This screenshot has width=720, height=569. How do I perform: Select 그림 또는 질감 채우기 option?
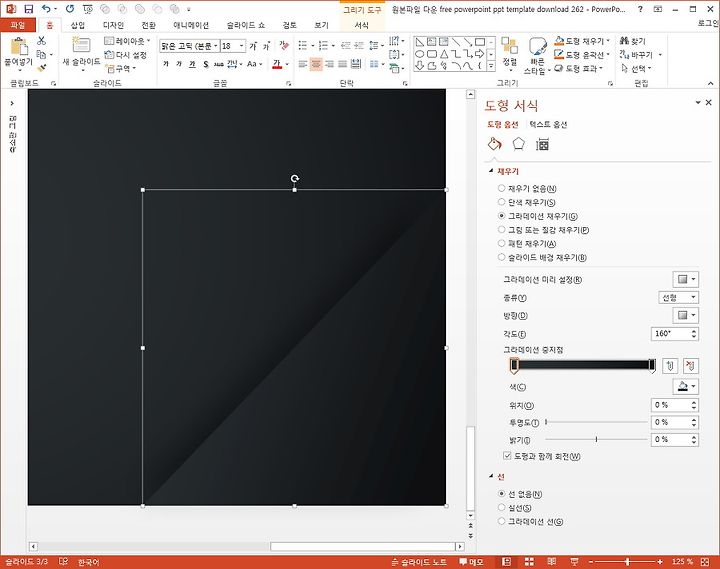[x=543, y=230]
